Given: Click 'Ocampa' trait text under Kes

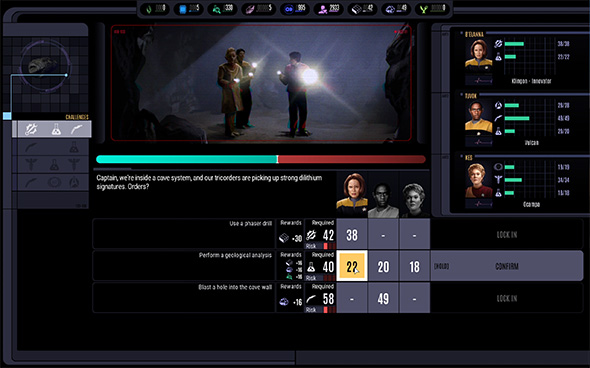Looking at the screenshot, I should (x=531, y=204).
